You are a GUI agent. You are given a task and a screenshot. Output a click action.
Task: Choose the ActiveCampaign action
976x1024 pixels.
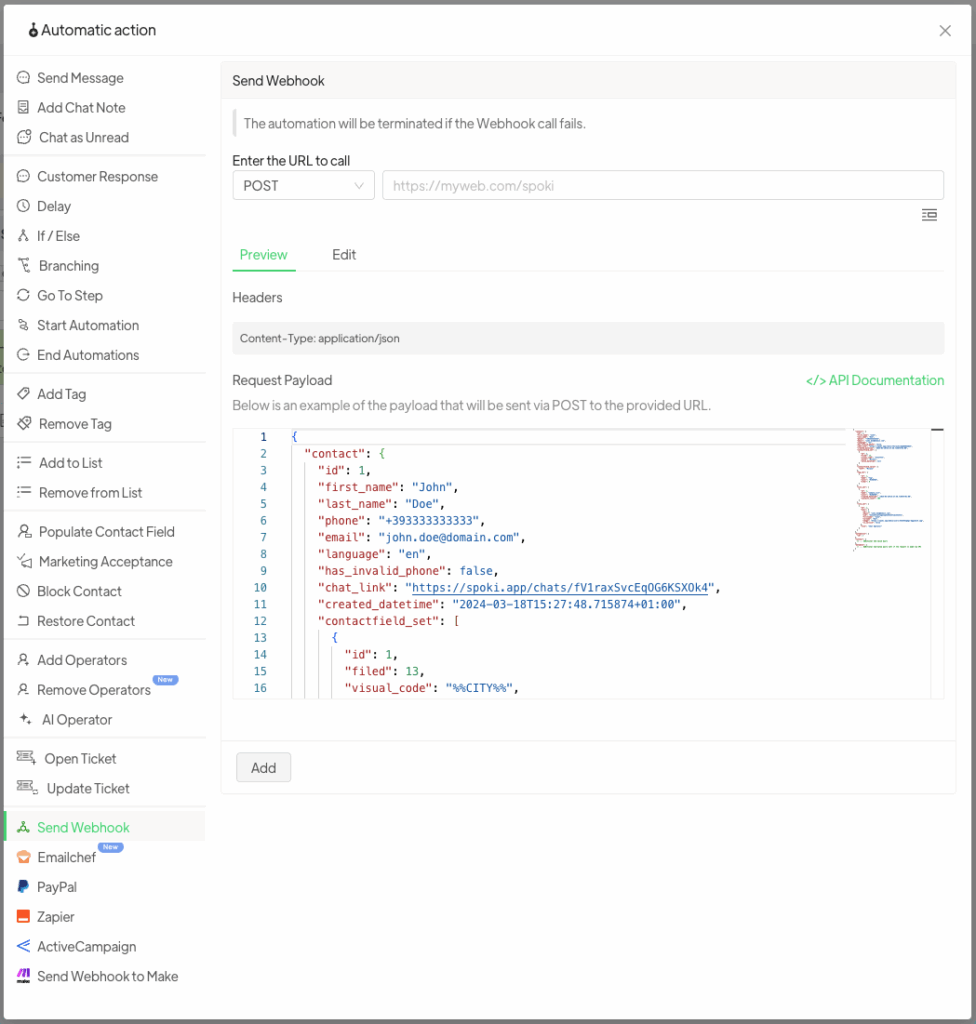pyautogui.click(x=86, y=946)
